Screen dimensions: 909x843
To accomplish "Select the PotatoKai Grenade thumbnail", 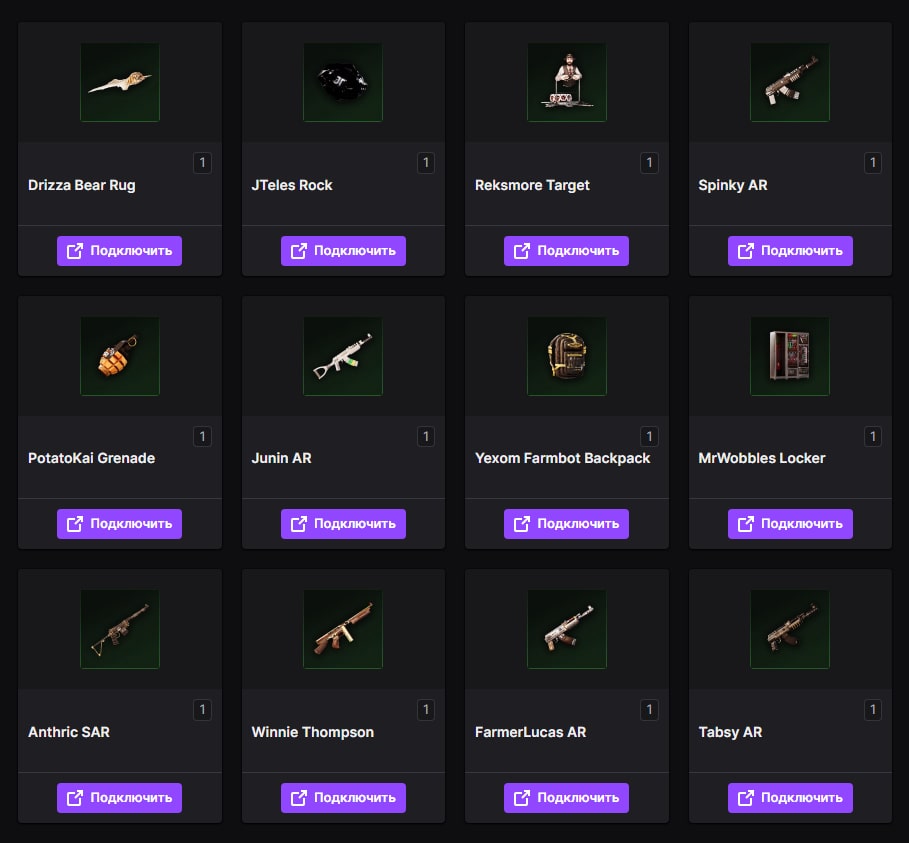I will [x=120, y=356].
